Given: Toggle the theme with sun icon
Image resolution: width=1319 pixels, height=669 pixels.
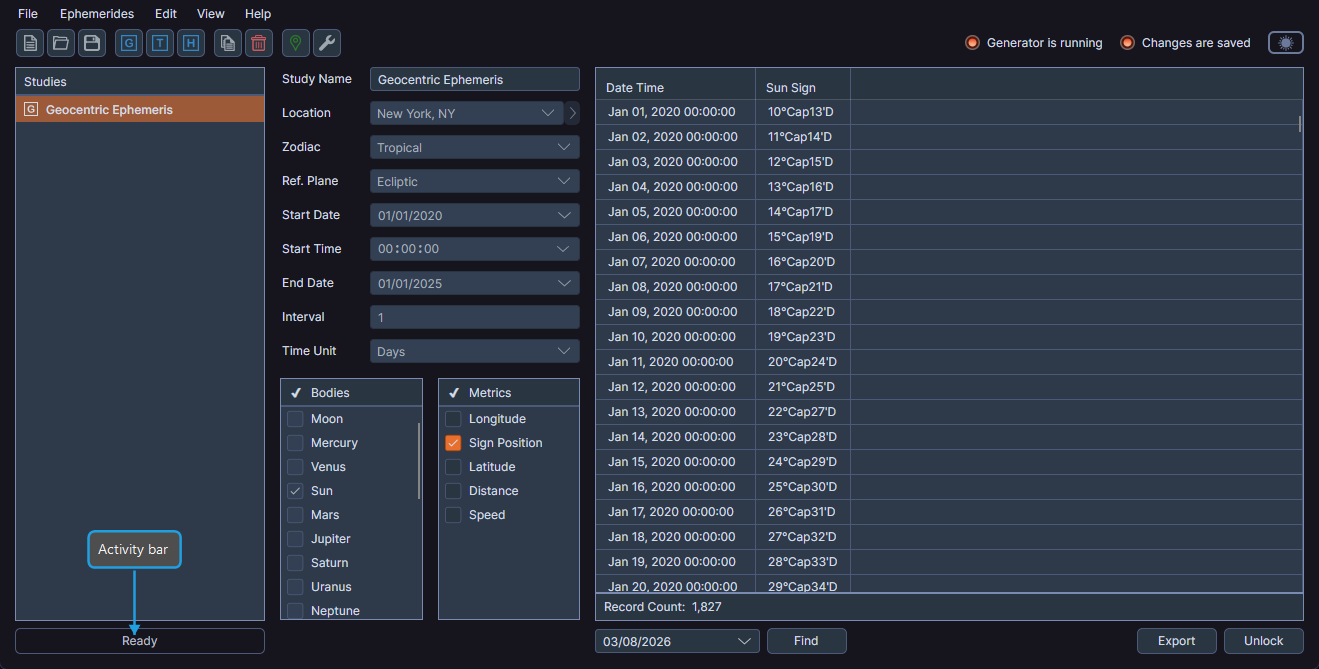Looking at the screenshot, I should (1285, 43).
